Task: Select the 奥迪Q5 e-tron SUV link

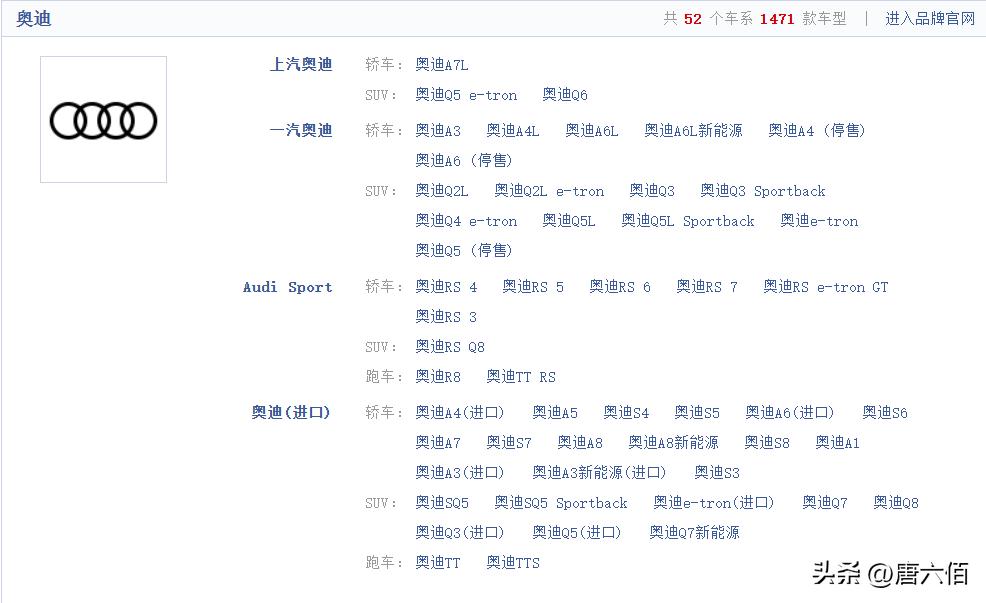Action: pyautogui.click(x=465, y=95)
